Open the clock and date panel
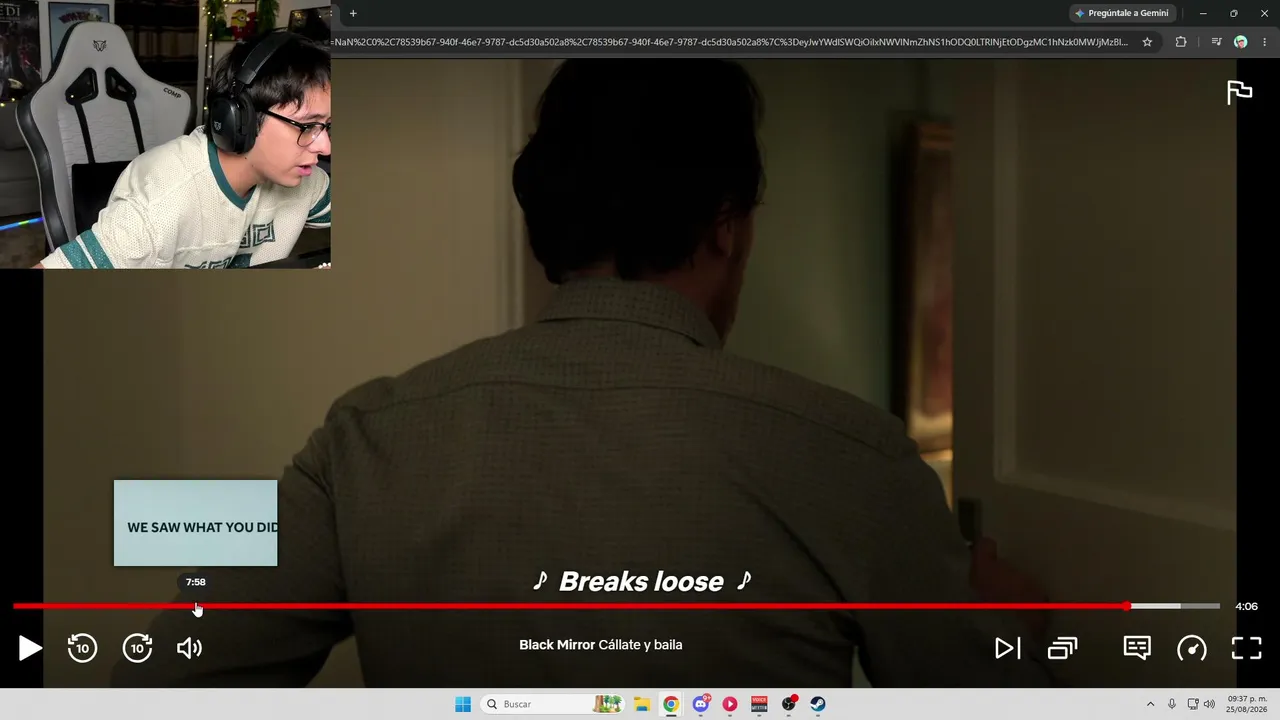Image resolution: width=1280 pixels, height=720 pixels. tap(1247, 704)
